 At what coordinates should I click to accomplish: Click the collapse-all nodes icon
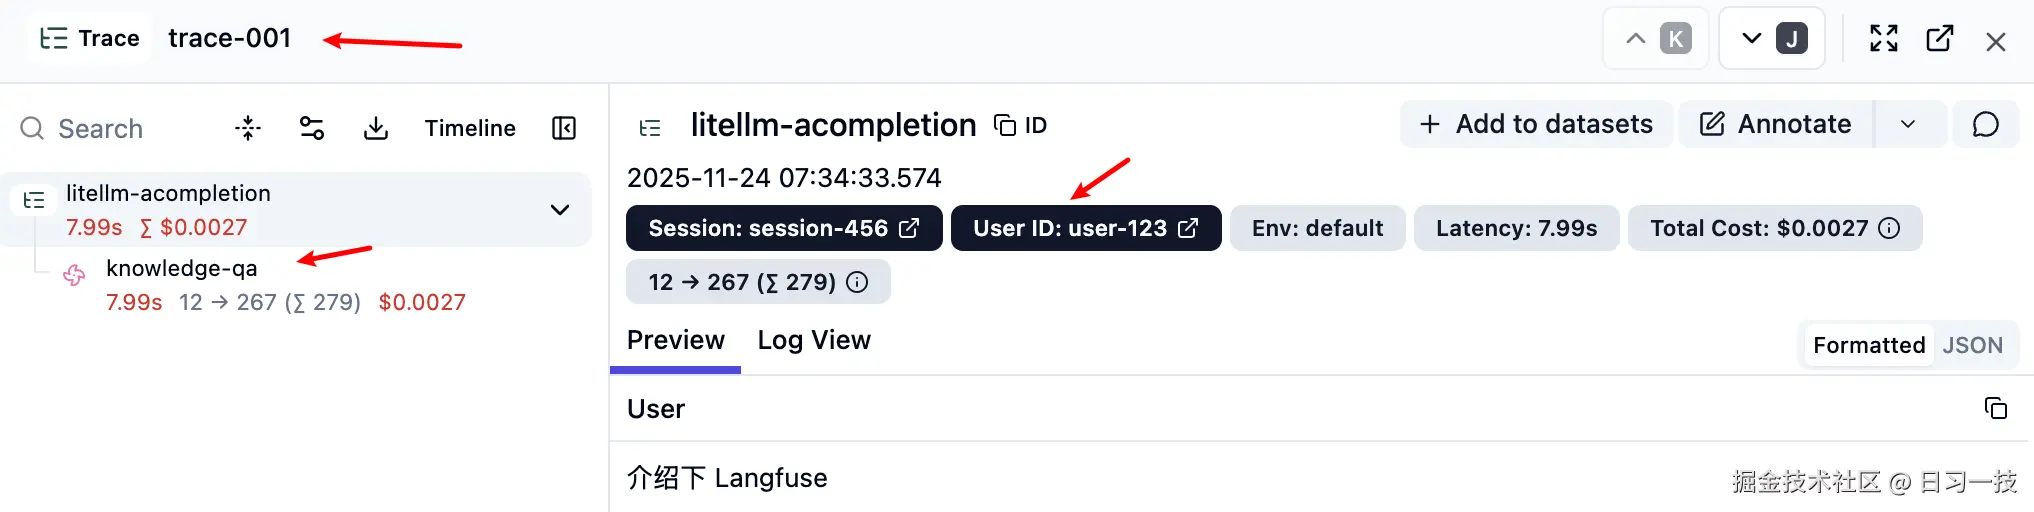pyautogui.click(x=248, y=128)
